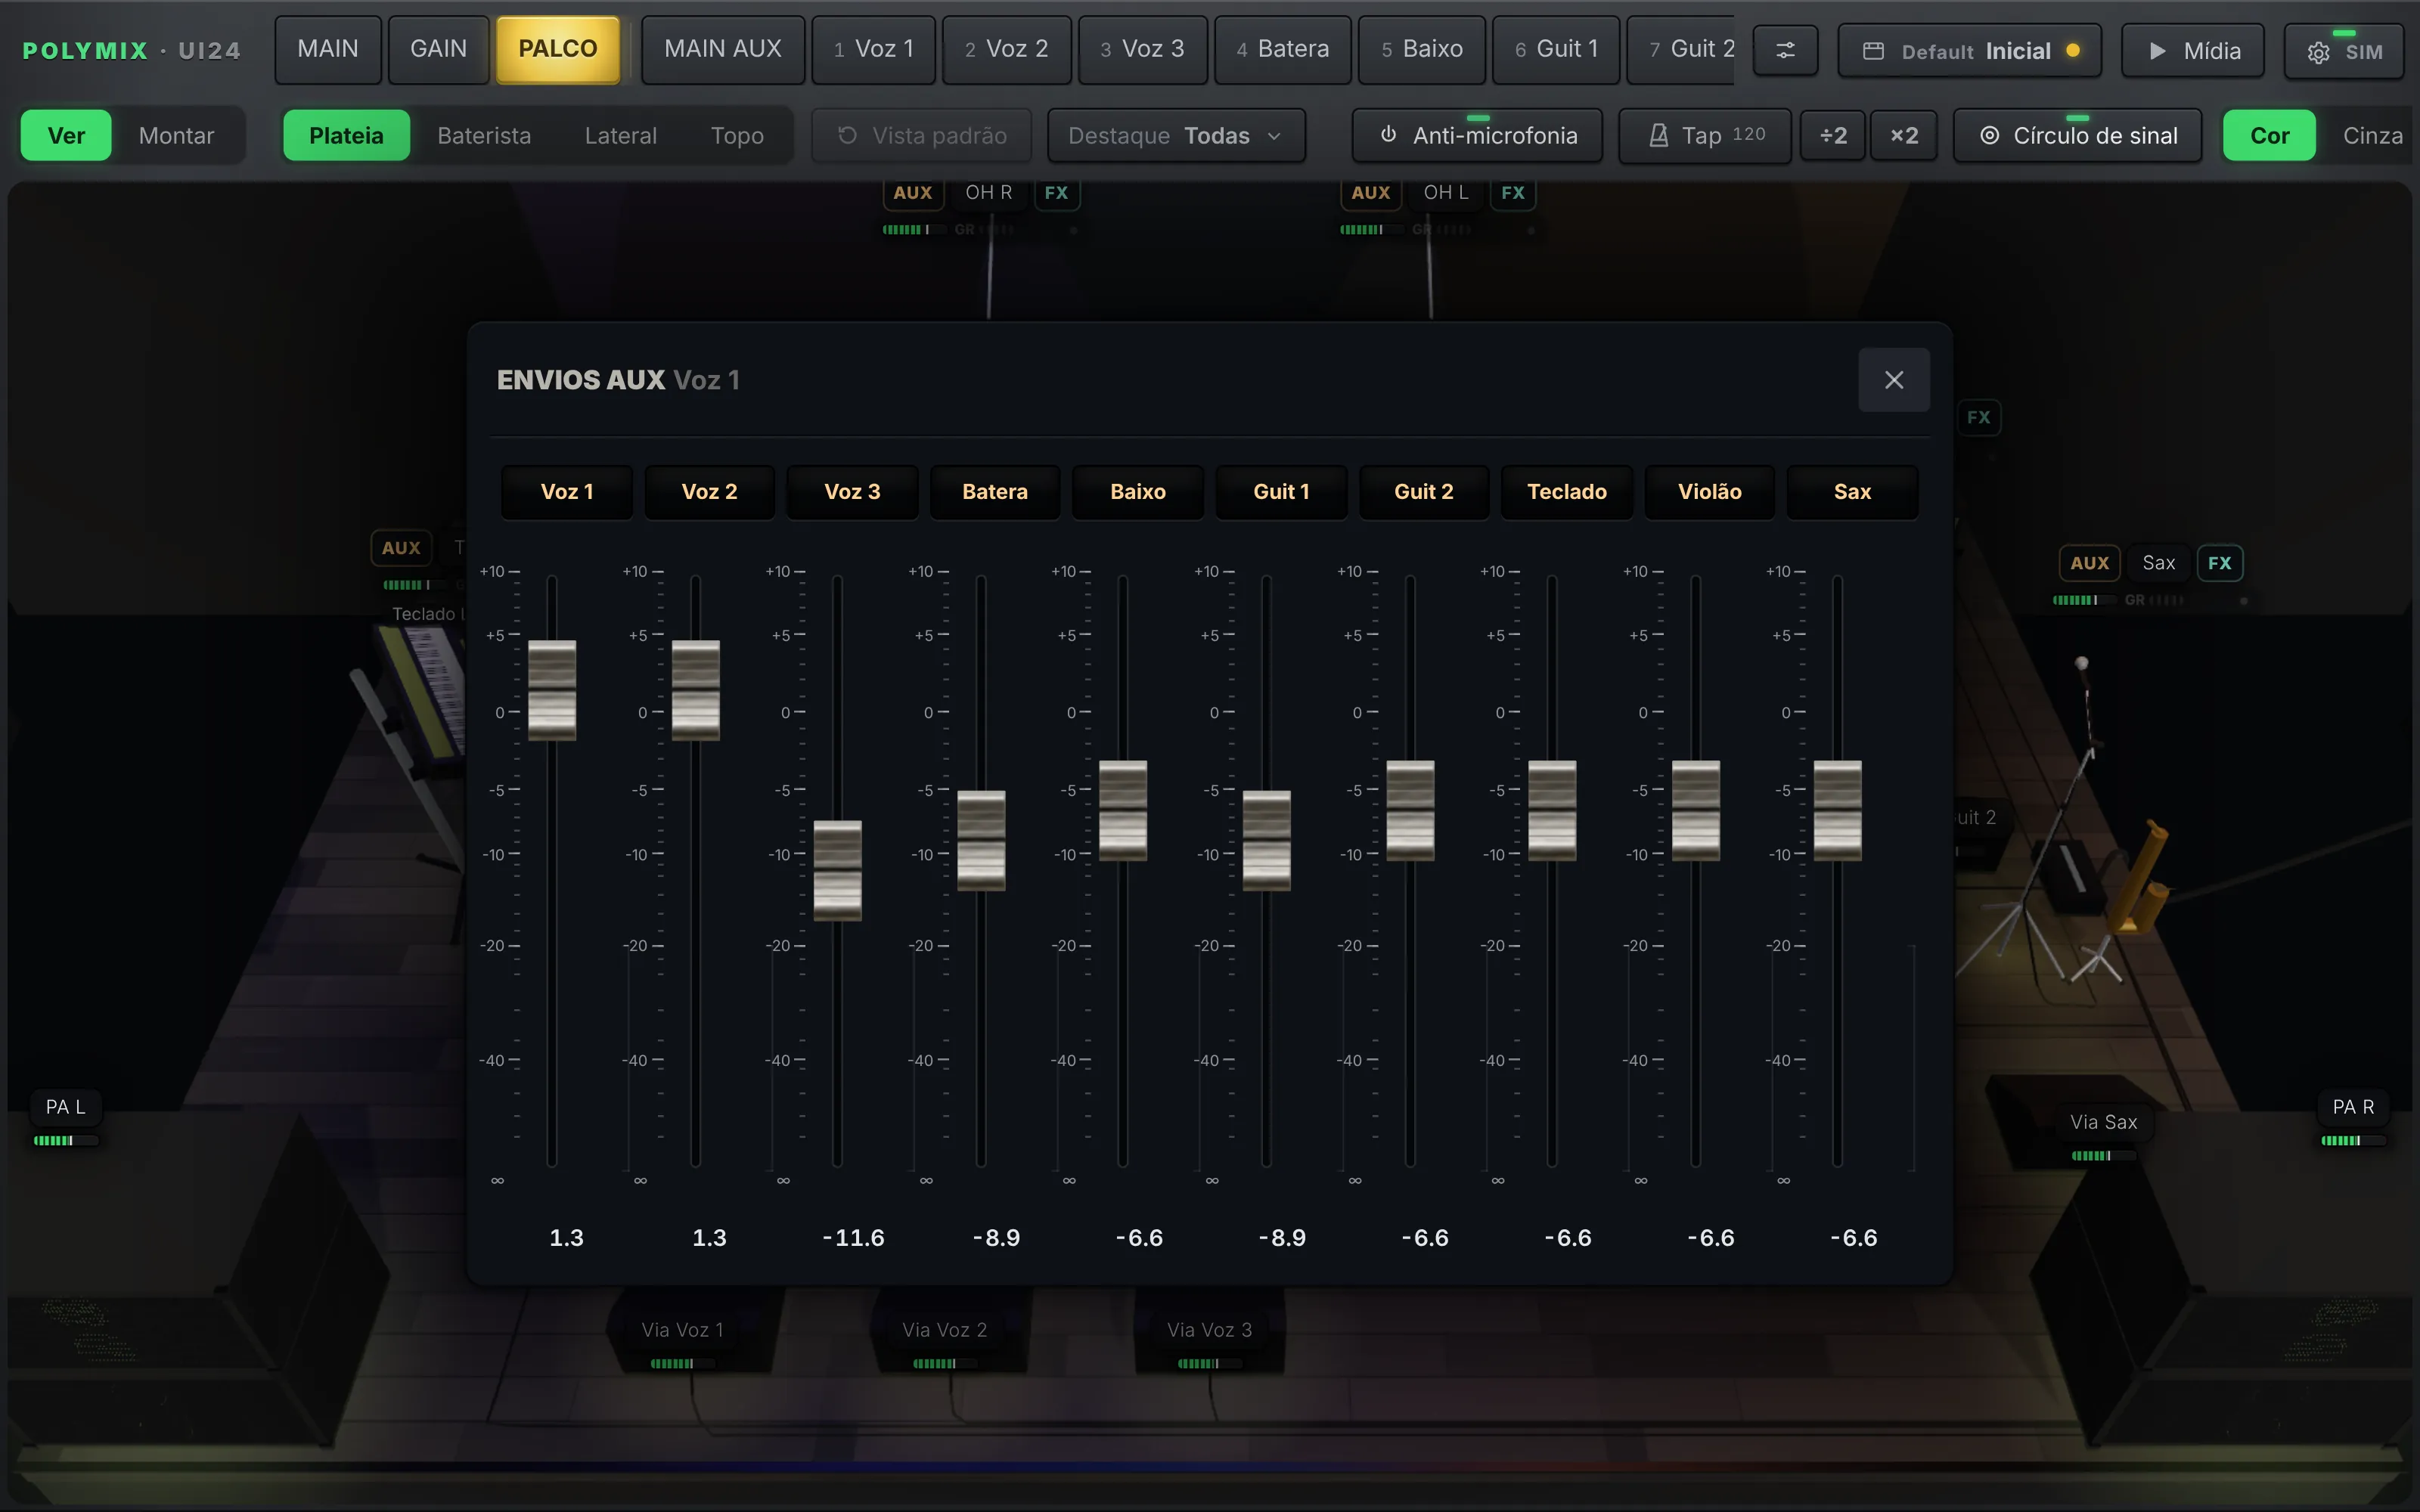Screen dimensions: 2420x1512
Task: Open the Destaque Todas dropdown
Action: click(x=1176, y=135)
